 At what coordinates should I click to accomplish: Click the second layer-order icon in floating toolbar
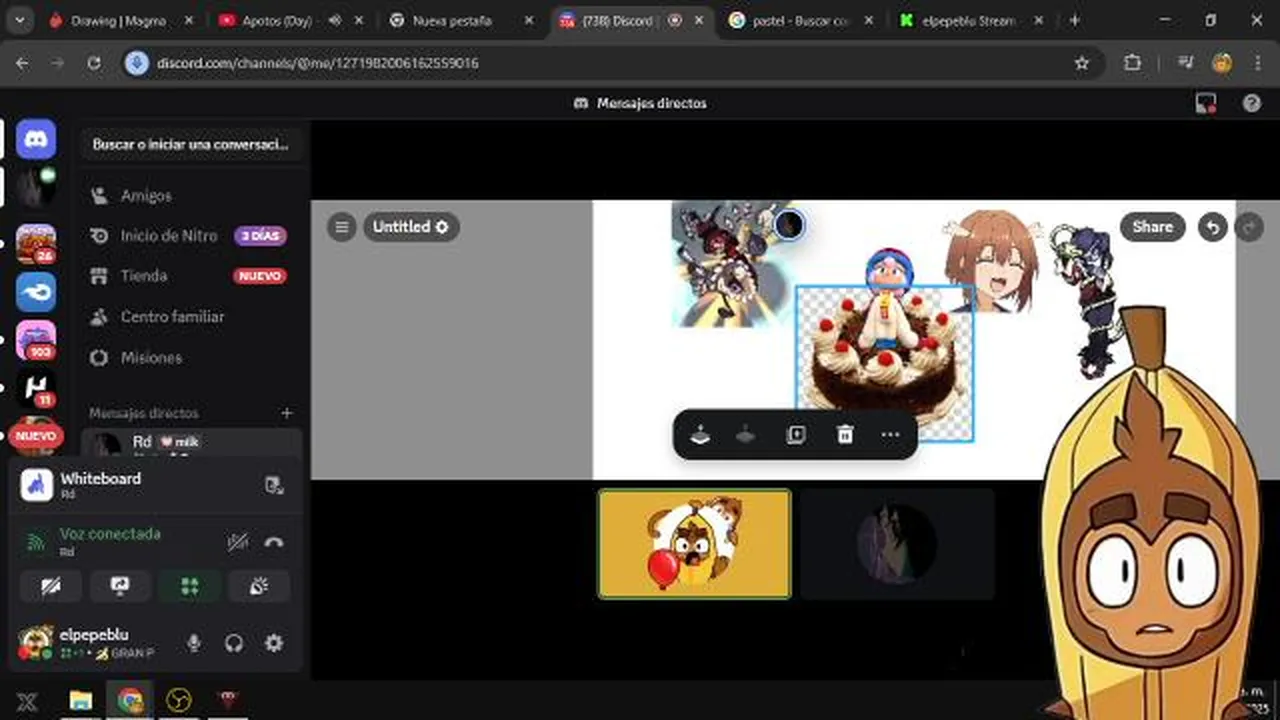746,435
